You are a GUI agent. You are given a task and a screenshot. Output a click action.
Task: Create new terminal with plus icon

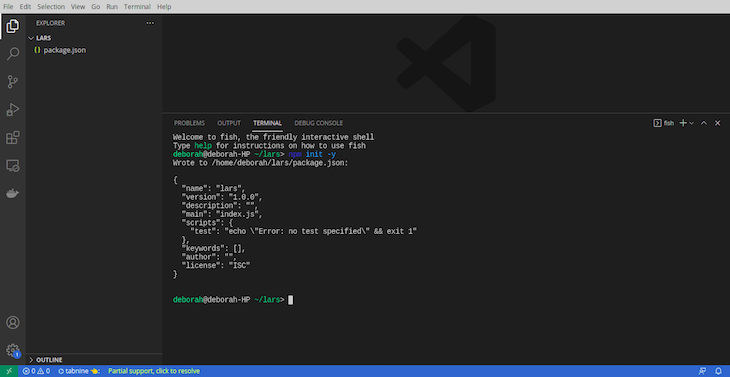click(683, 123)
